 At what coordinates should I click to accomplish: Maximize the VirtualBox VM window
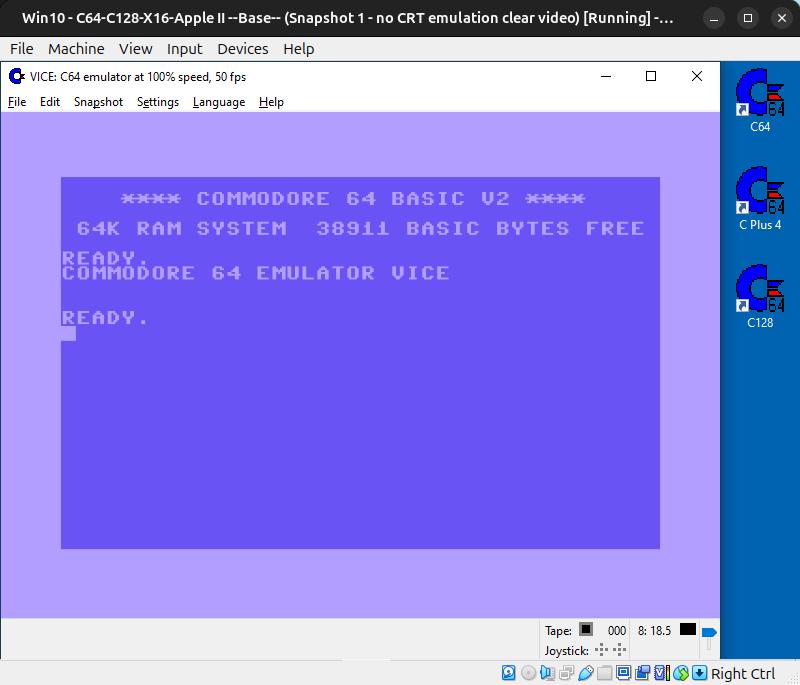click(x=747, y=18)
